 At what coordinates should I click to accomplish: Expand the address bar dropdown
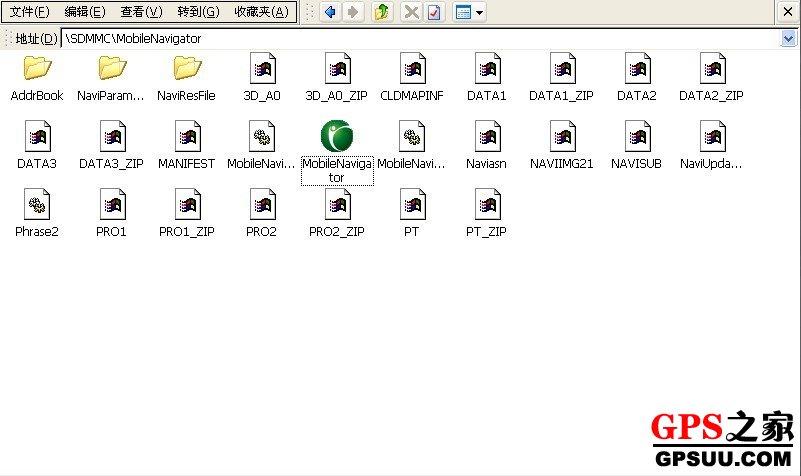pyautogui.click(x=788, y=38)
